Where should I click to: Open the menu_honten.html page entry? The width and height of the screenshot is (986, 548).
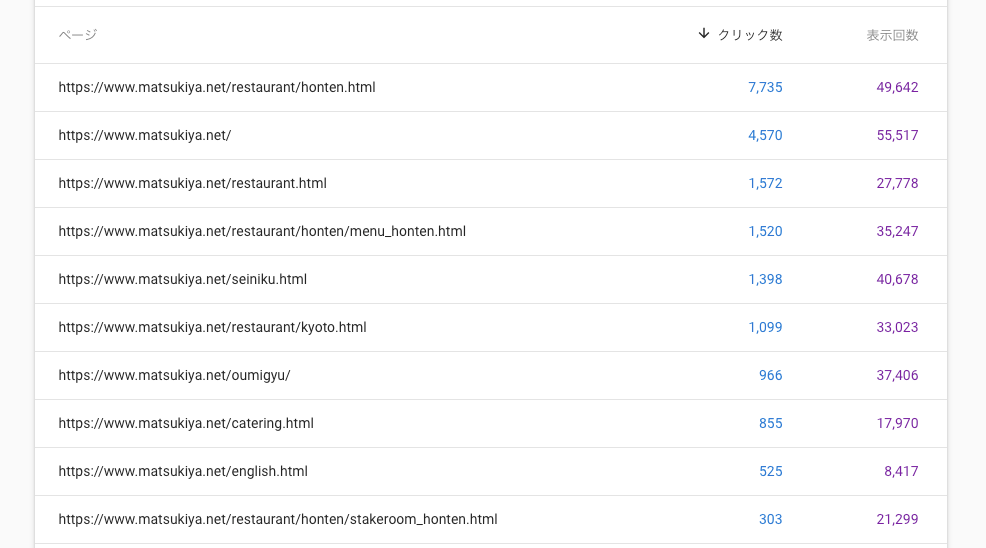262,232
